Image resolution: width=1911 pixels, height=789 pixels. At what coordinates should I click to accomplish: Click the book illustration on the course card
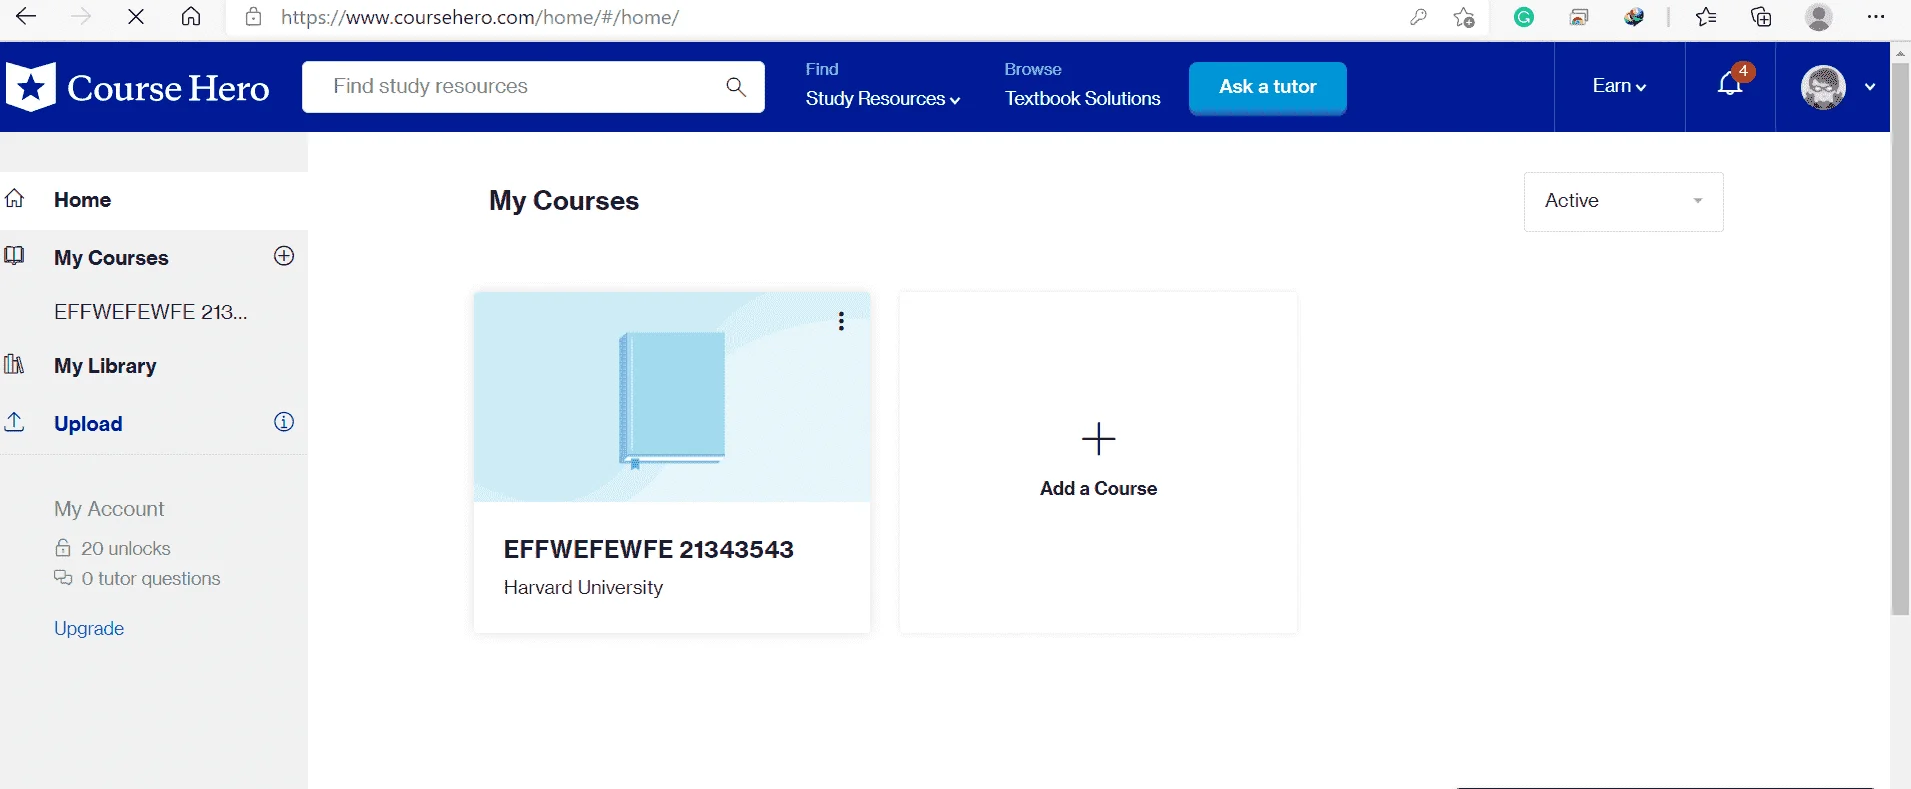672,400
